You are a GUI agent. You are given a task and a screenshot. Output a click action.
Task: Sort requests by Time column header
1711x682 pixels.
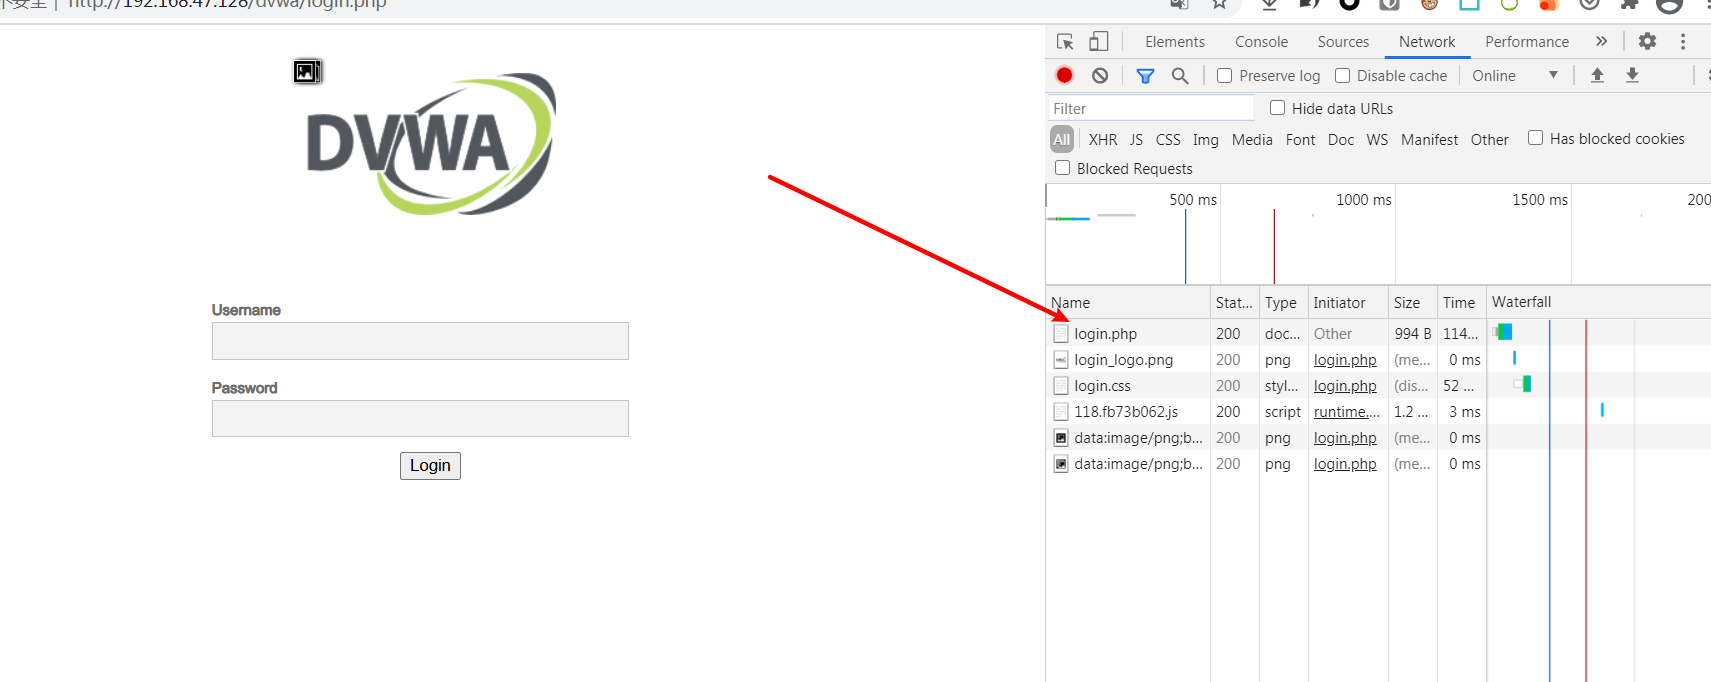[x=1461, y=302]
